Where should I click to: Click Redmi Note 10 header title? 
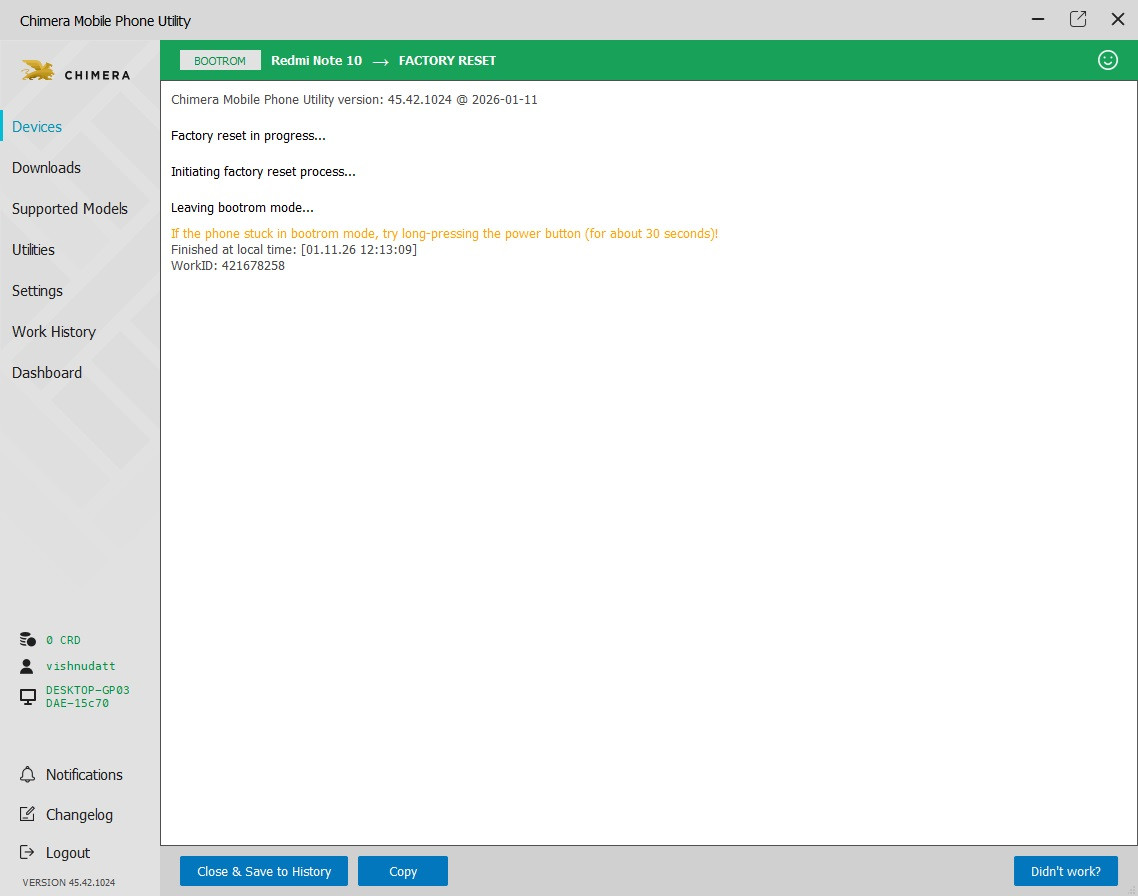tap(316, 60)
